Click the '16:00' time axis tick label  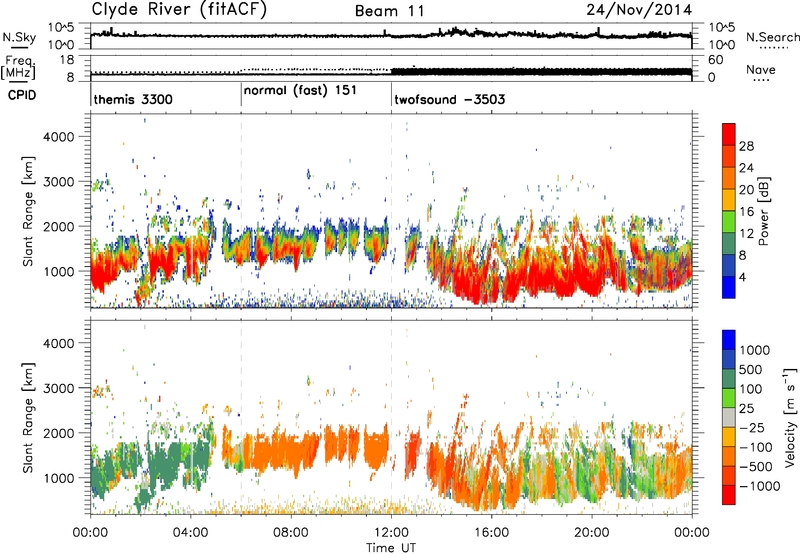tap(491, 533)
